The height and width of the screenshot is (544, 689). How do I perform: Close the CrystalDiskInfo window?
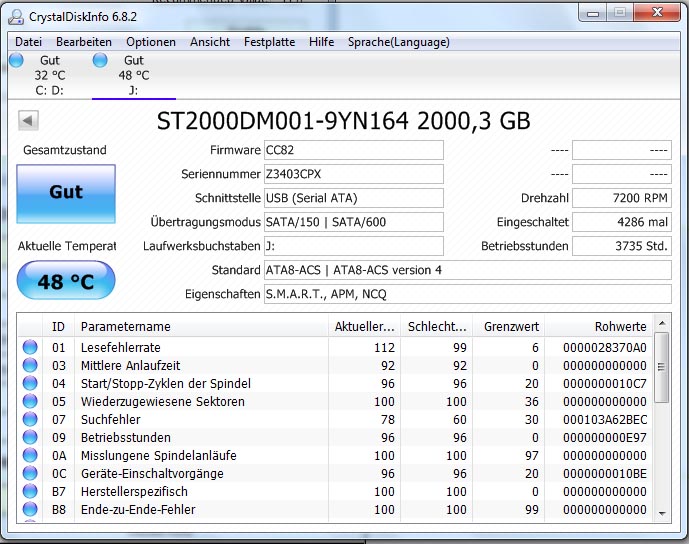tap(657, 14)
